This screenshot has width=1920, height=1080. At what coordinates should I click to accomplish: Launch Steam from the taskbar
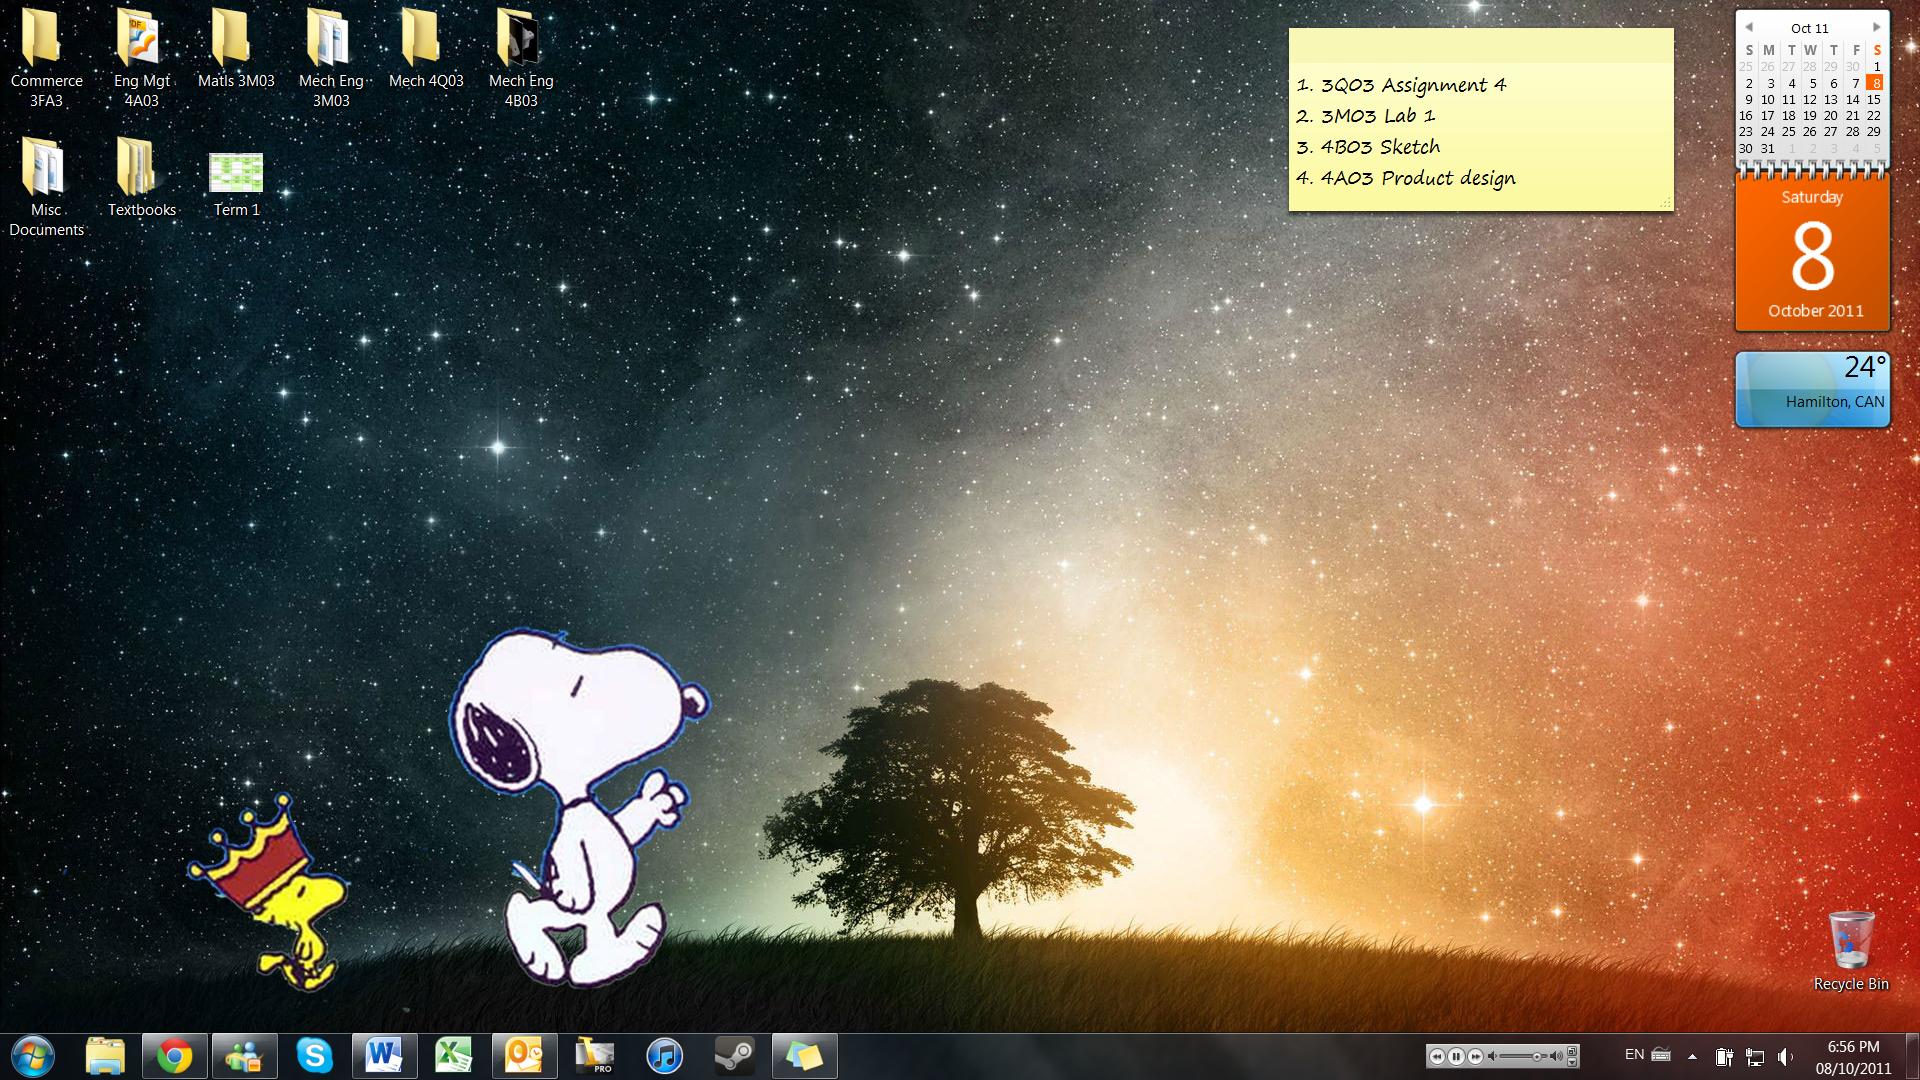pos(734,1056)
